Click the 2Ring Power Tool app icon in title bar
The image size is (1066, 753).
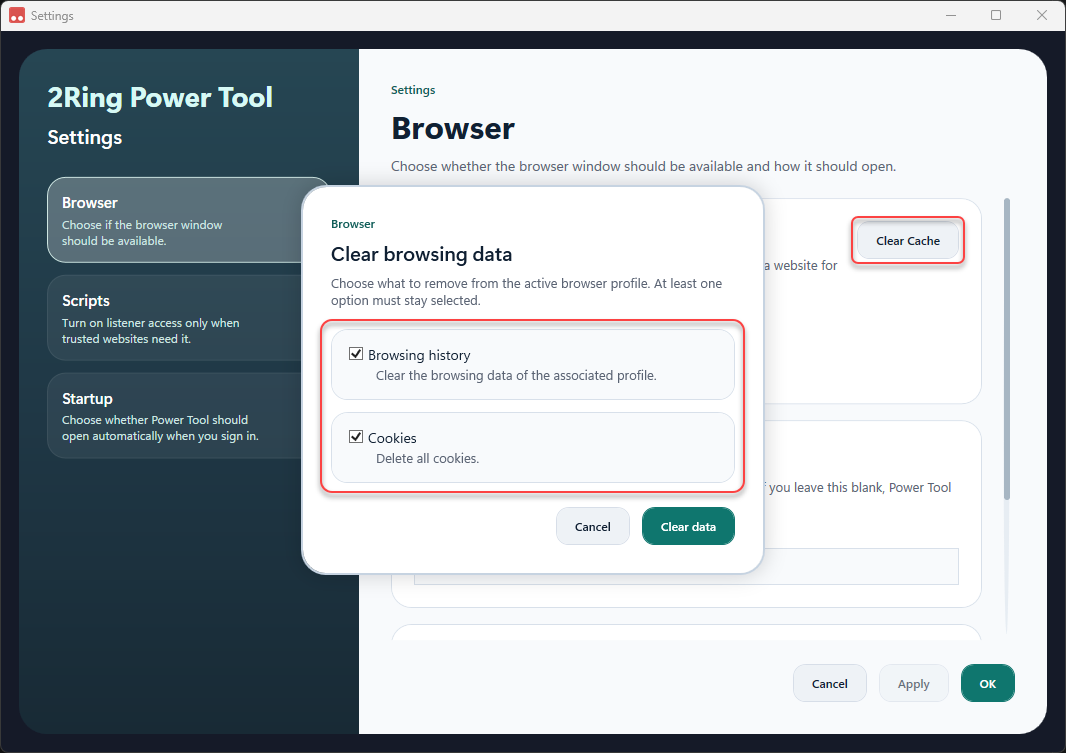tap(17, 15)
